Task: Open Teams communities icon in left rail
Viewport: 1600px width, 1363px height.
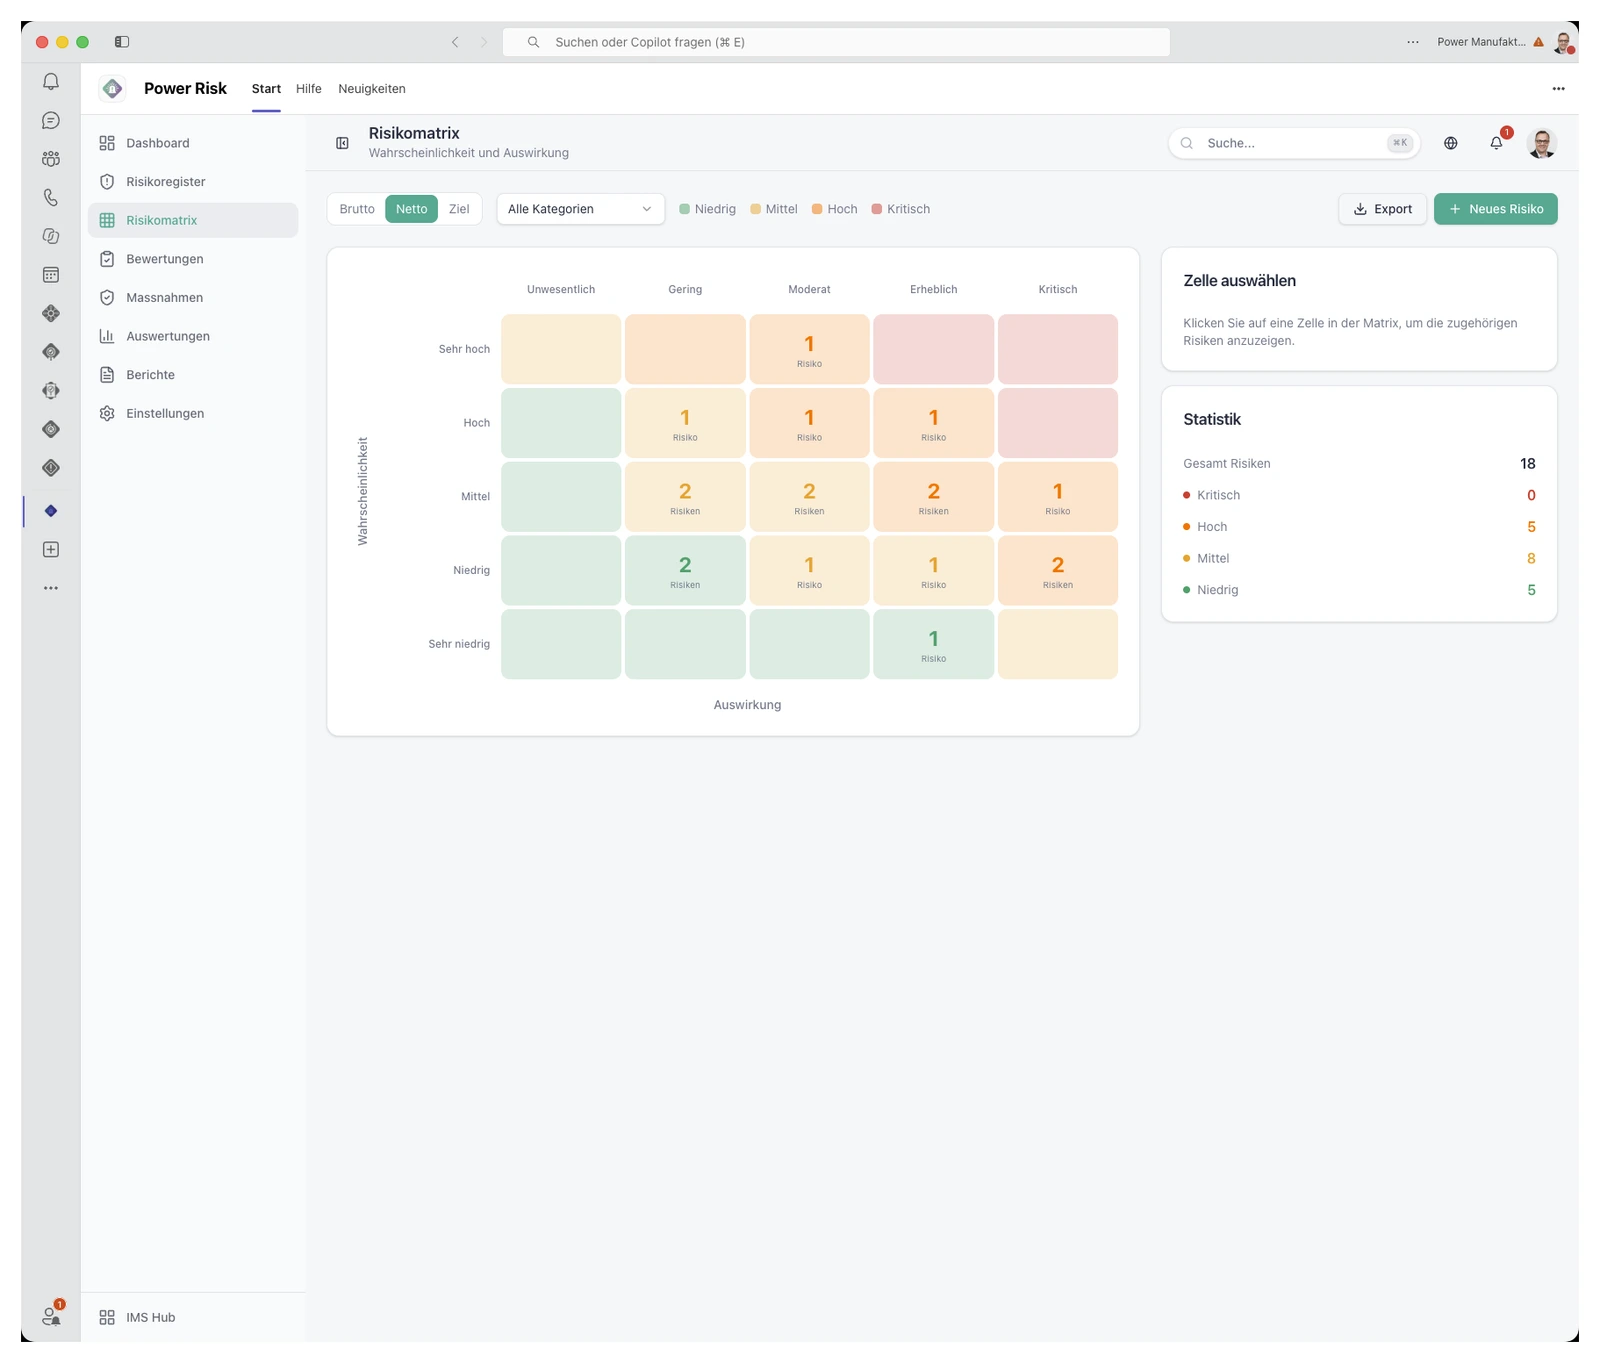Action: 51,159
